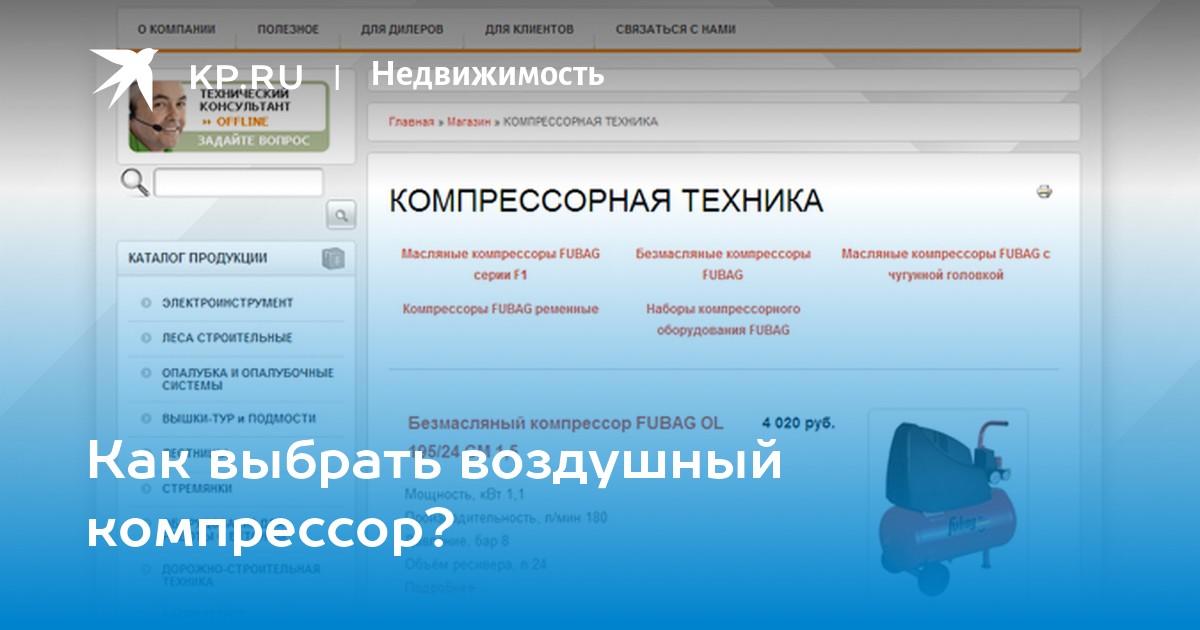The height and width of the screenshot is (630, 1200).
Task: Open ДОРОЖНО-СТРОИТЕЛЬНАЯ ТЕХНИКА category
Action: [x=240, y=575]
